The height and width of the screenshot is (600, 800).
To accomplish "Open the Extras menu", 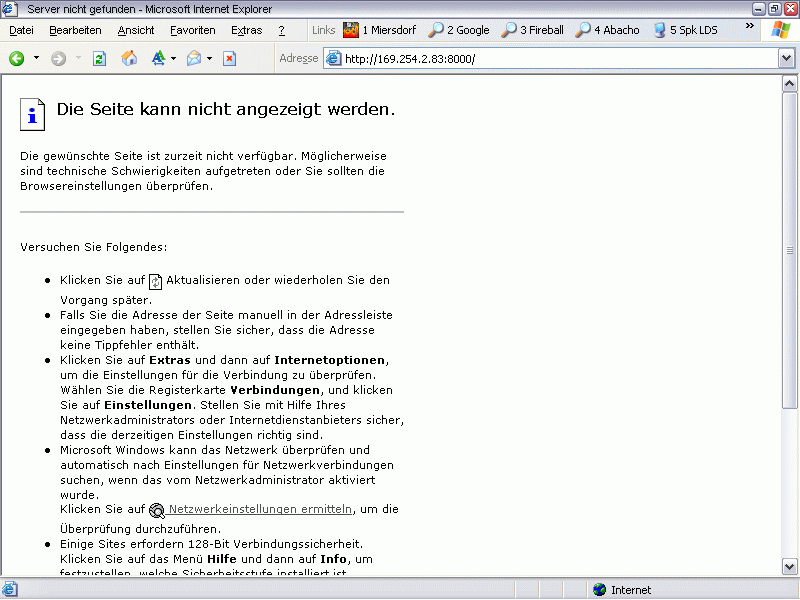I will click(246, 30).
